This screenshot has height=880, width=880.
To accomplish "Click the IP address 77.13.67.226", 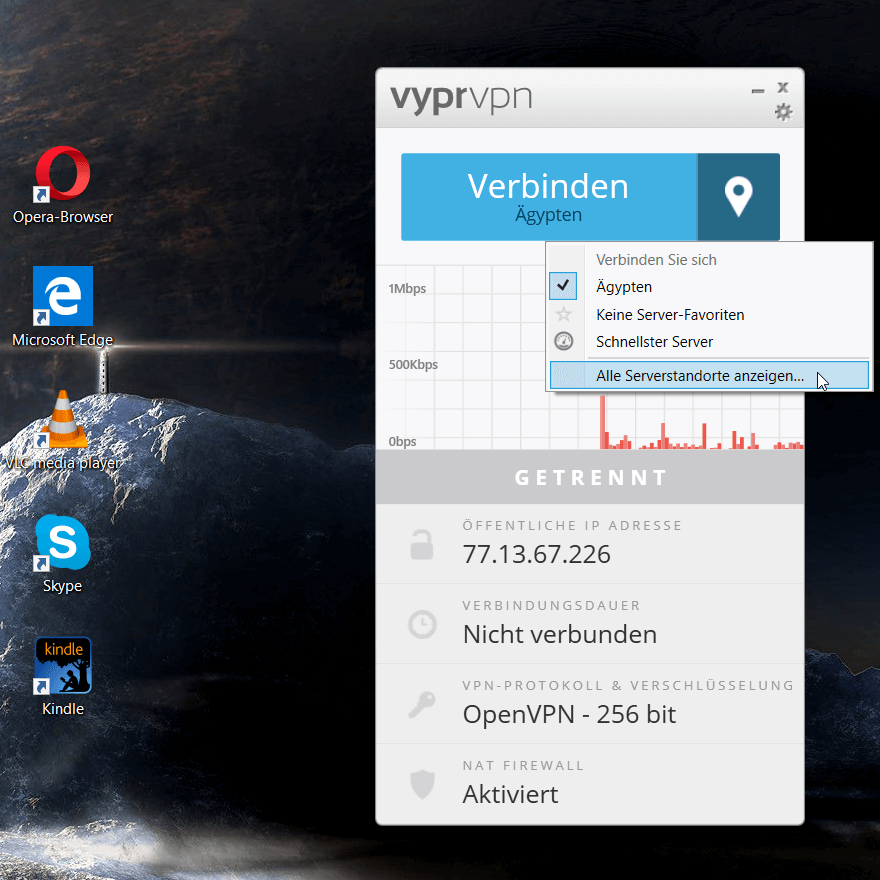I will tap(537, 554).
